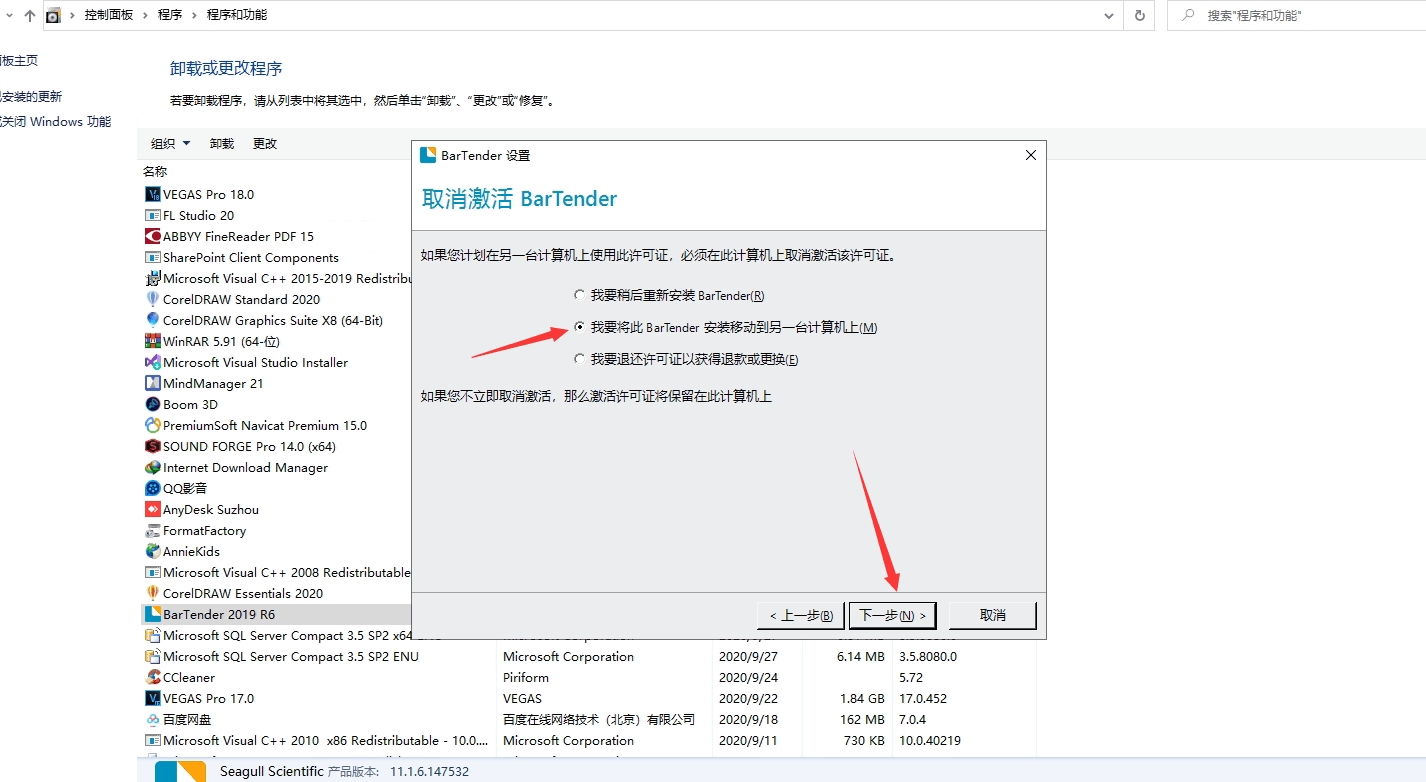The image size is (1426, 782).
Task: Select the SOUND FORGE Pro 14.0 icon
Action: tap(153, 446)
